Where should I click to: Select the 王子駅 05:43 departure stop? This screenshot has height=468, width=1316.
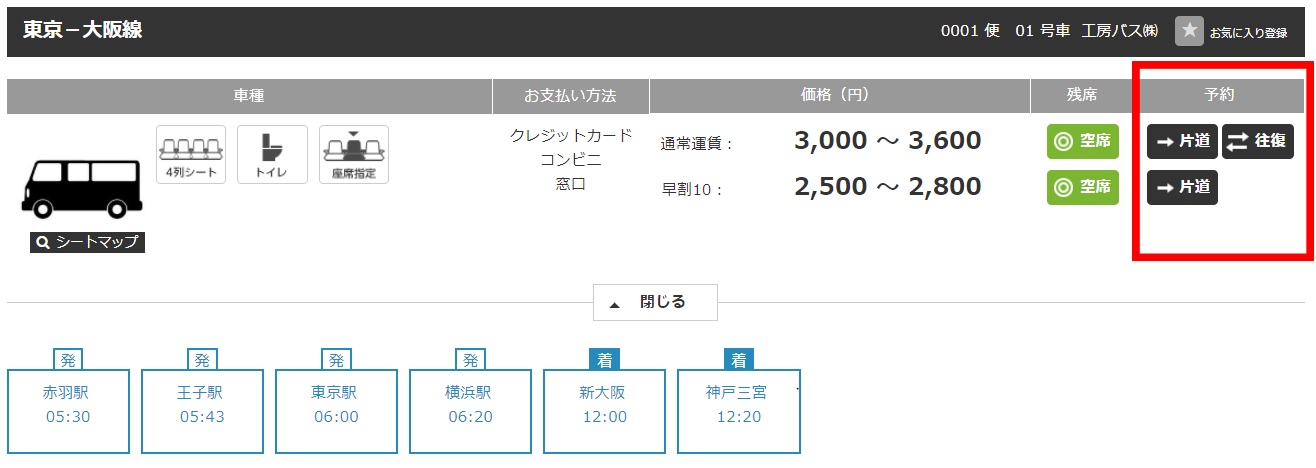pyautogui.click(x=202, y=404)
